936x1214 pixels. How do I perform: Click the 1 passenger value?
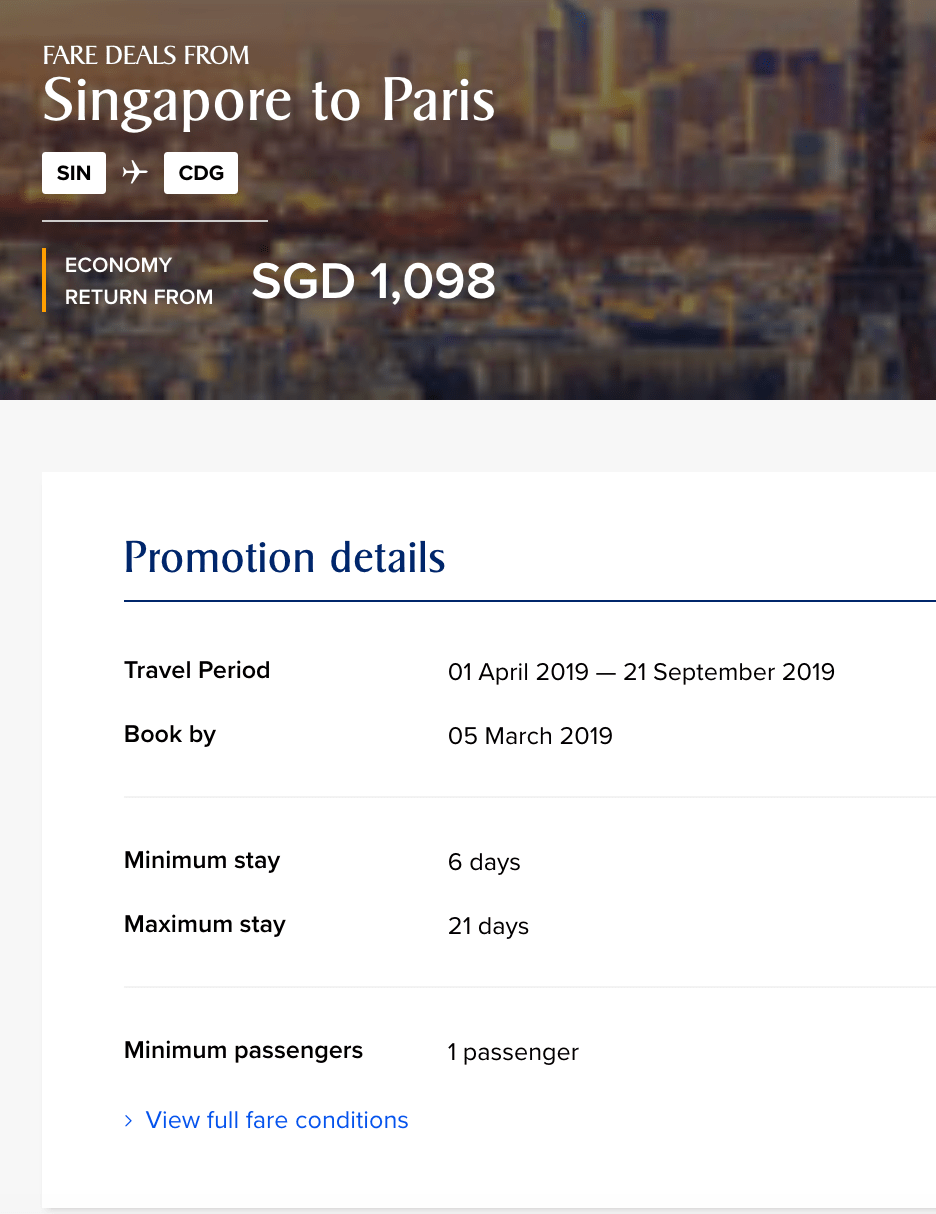click(513, 1052)
